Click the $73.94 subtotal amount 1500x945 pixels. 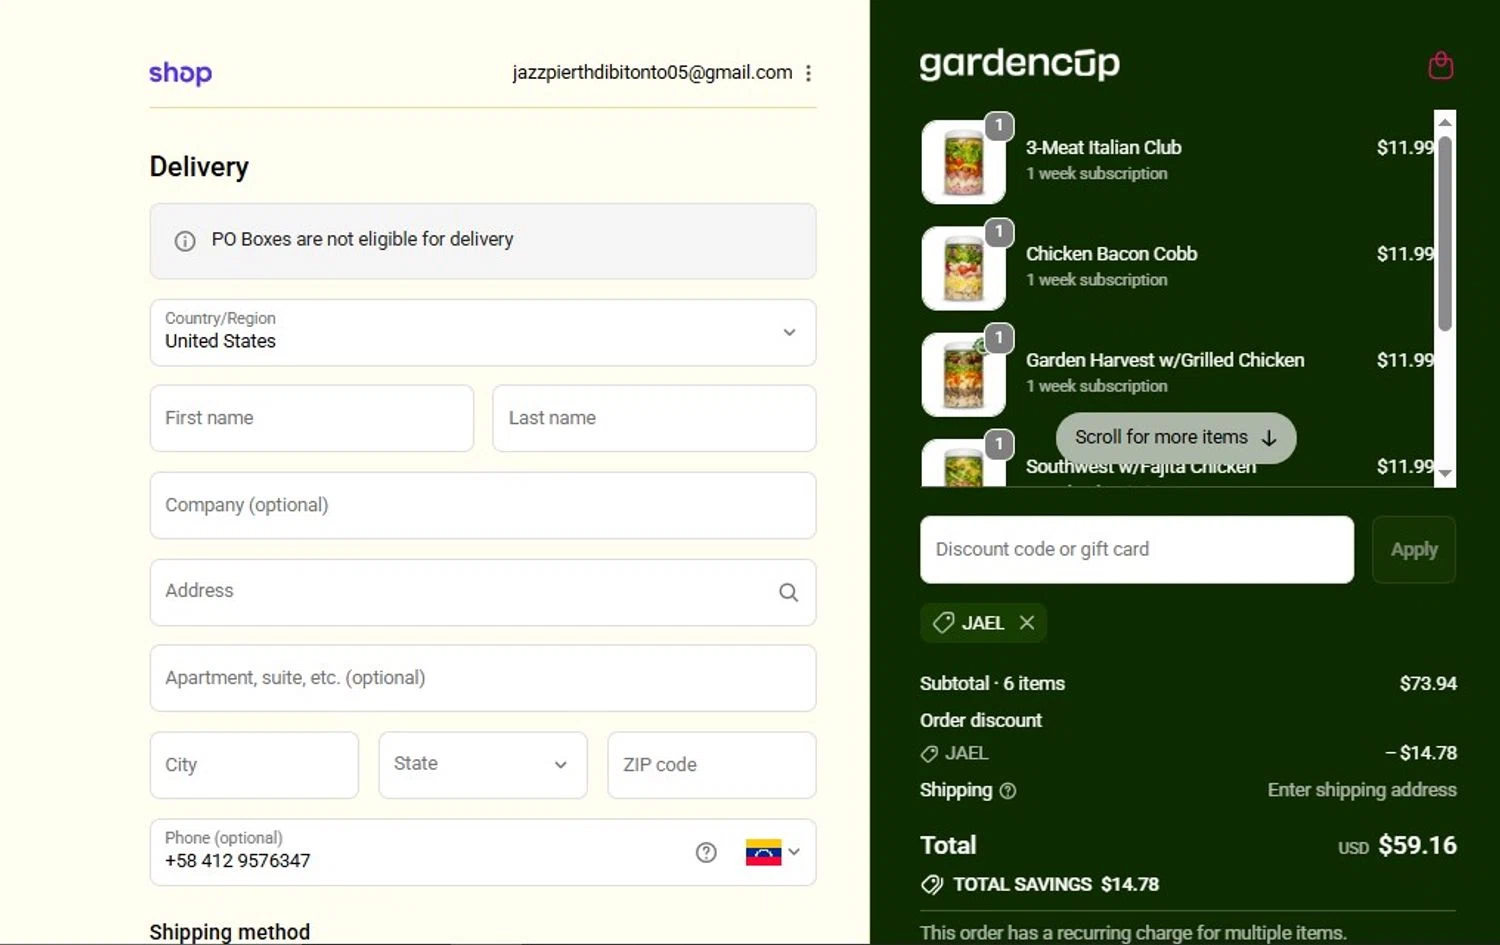click(1428, 684)
